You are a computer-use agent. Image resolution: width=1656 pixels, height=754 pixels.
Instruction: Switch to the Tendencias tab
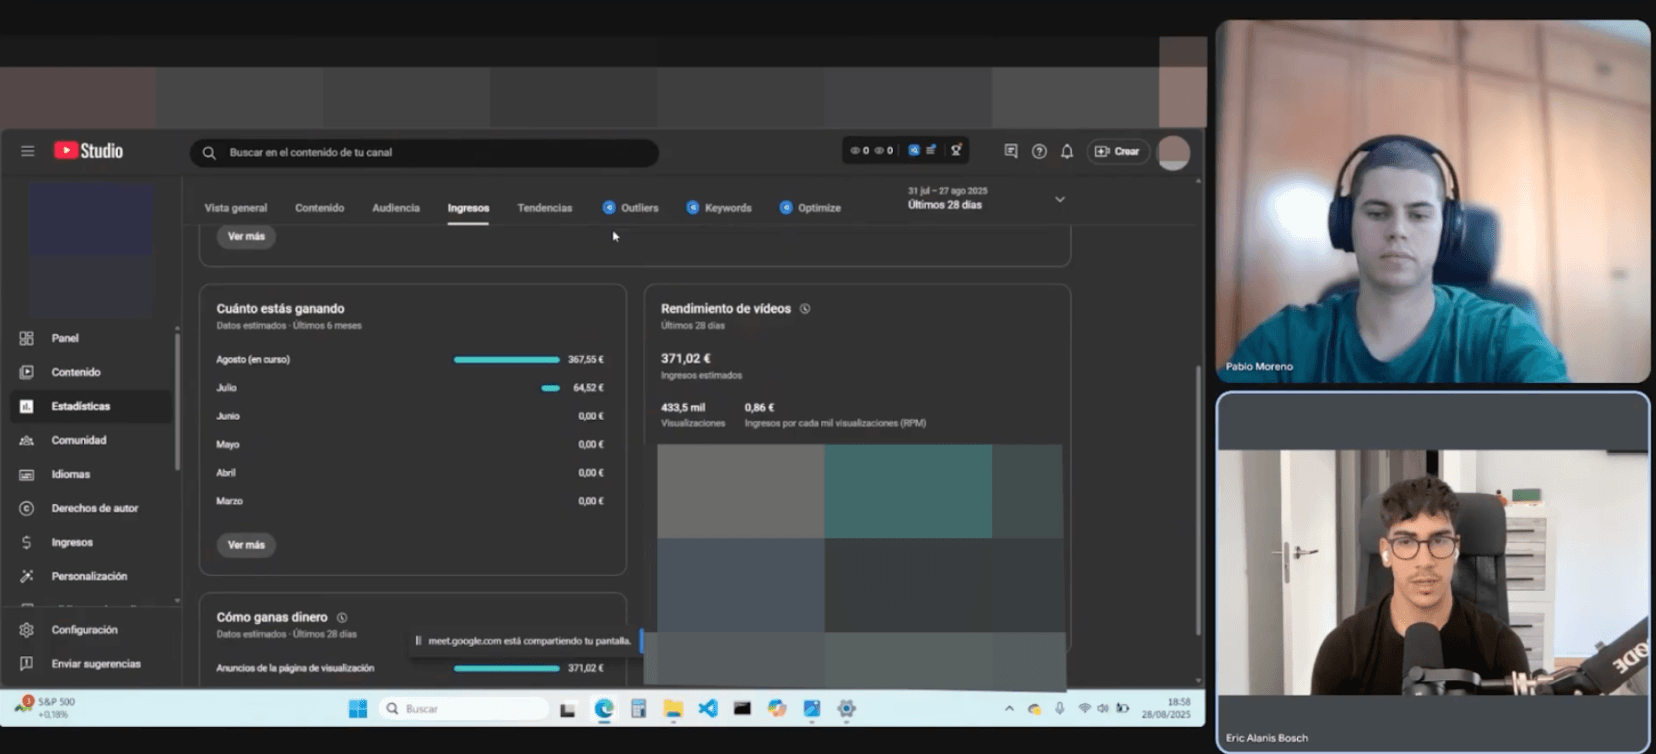pos(545,208)
